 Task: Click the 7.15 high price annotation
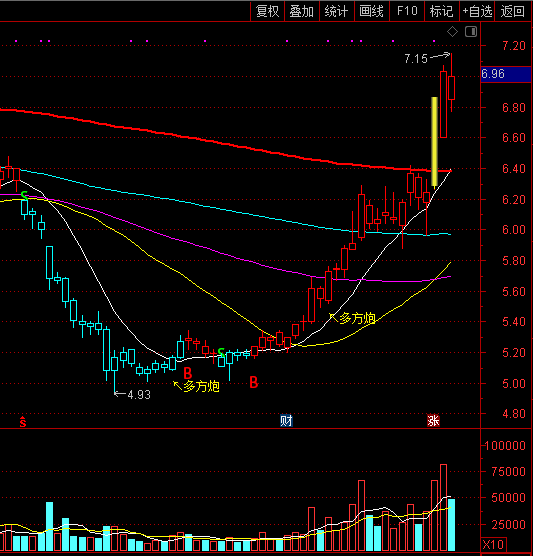(416, 59)
